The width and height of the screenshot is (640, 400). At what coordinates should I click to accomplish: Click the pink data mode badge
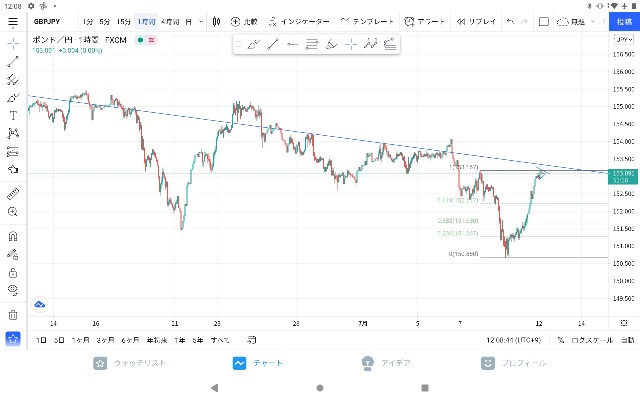point(152,40)
